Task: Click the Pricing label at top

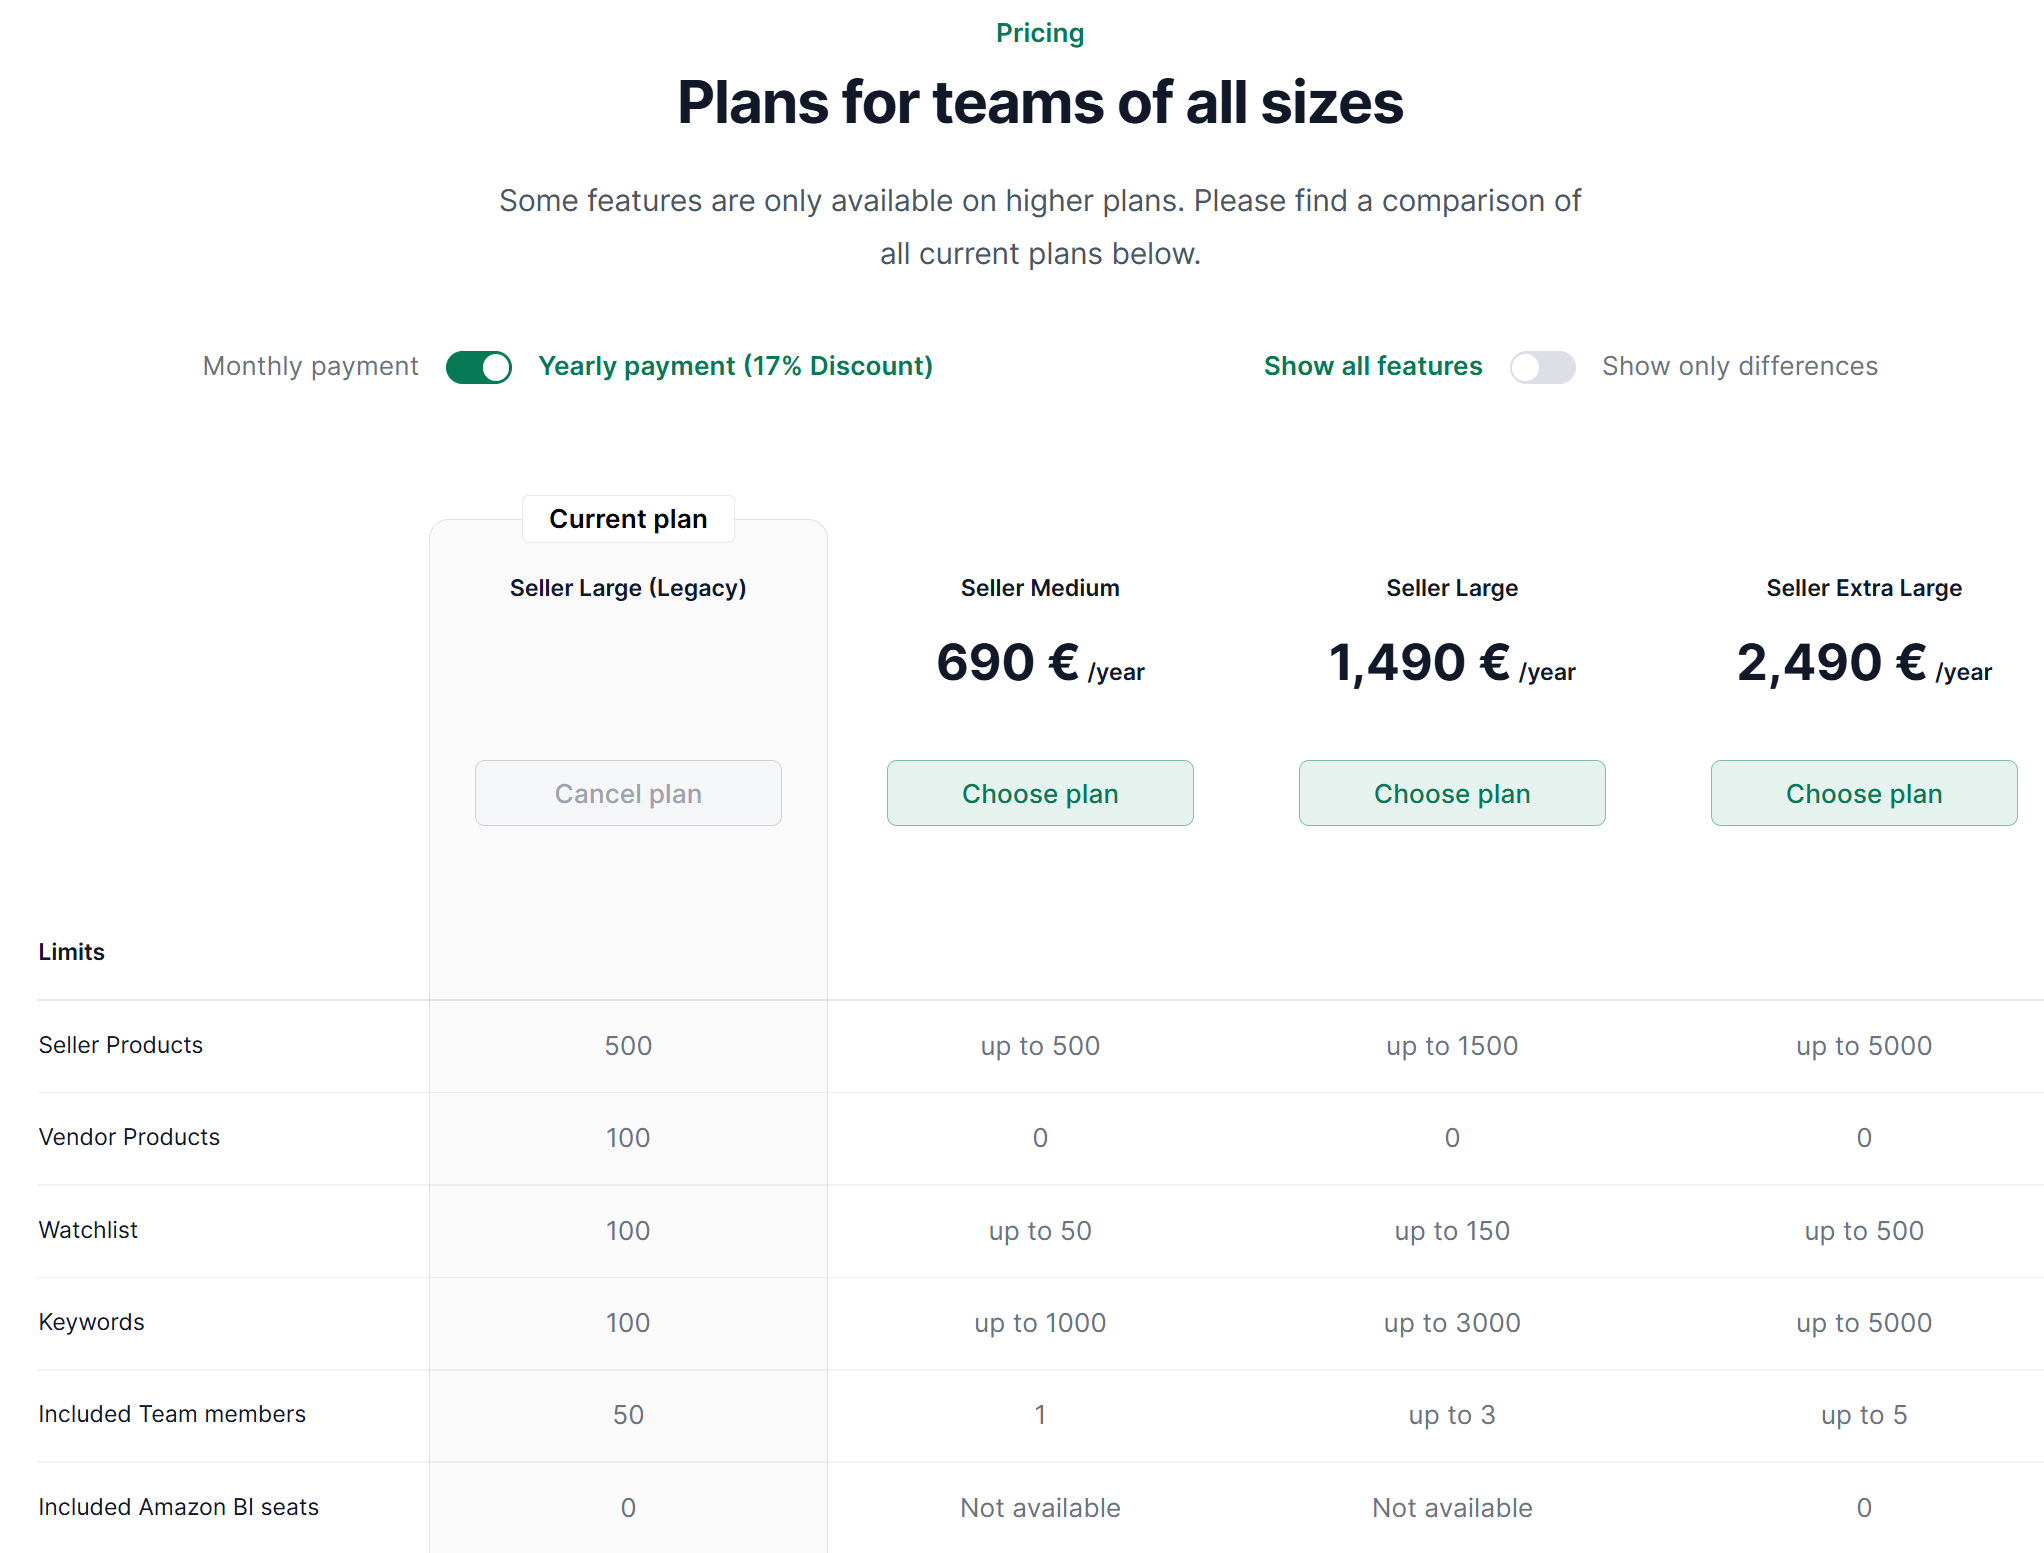Action: [x=1040, y=33]
